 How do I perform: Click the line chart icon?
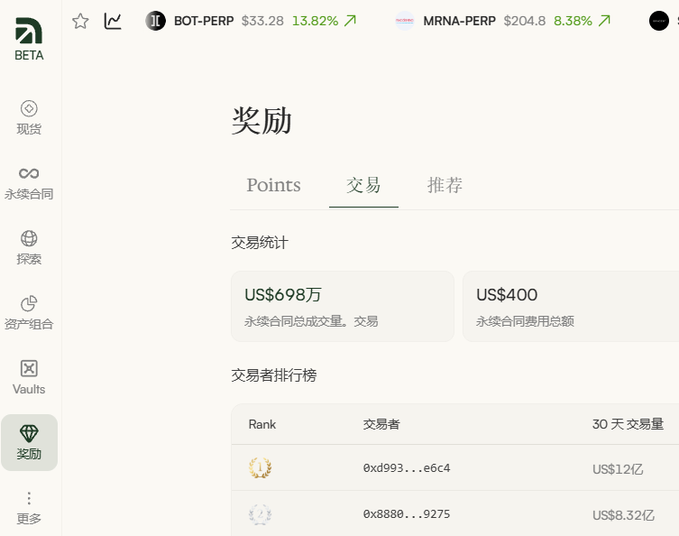(113, 21)
